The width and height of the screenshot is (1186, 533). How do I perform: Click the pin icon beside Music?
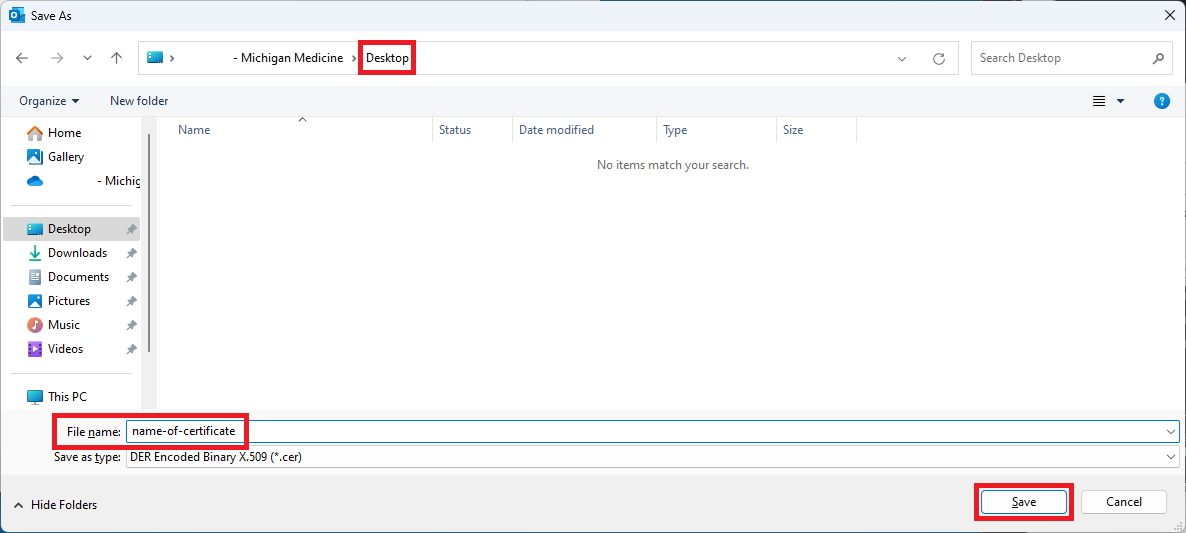[131, 326]
